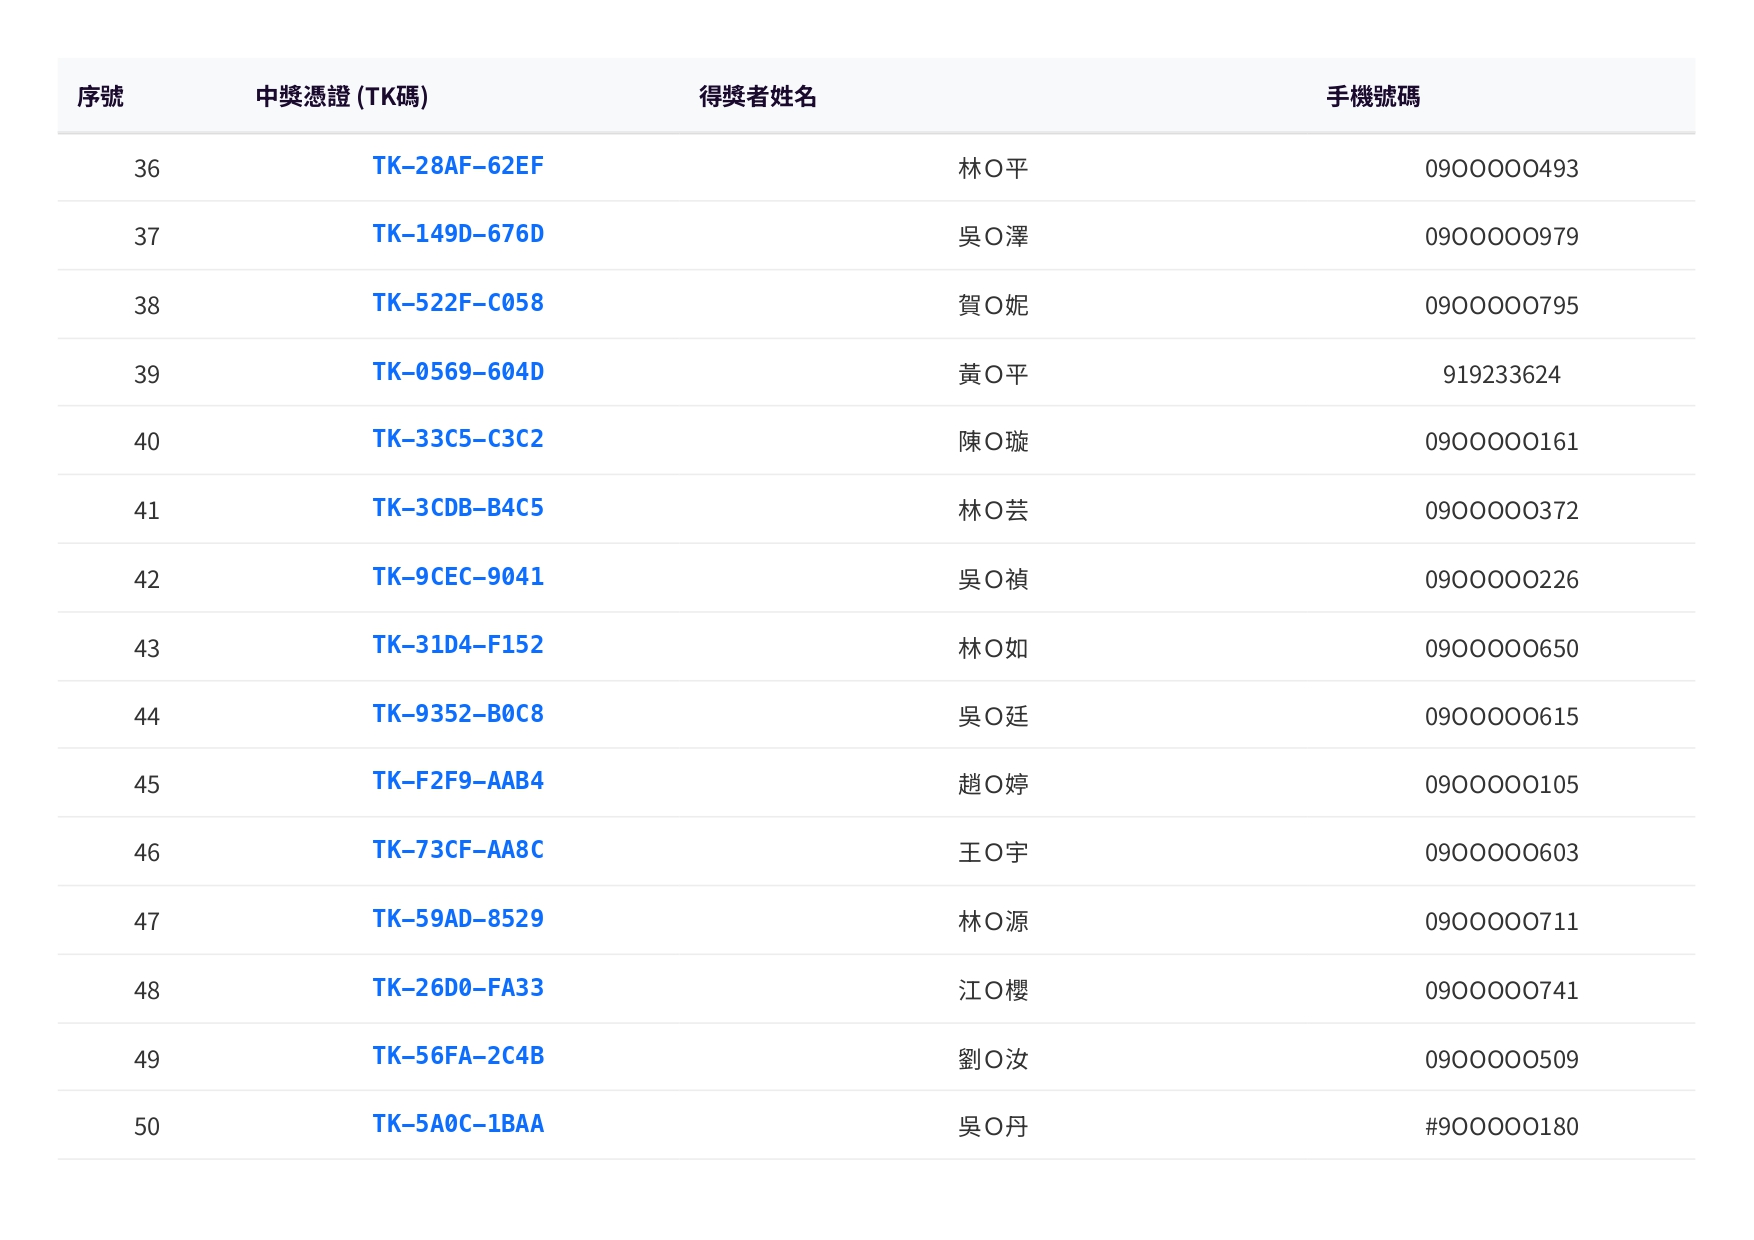The height and width of the screenshot is (1240, 1754).
Task: Open TK-9CEC-9041 winning voucher
Action: coord(457,577)
